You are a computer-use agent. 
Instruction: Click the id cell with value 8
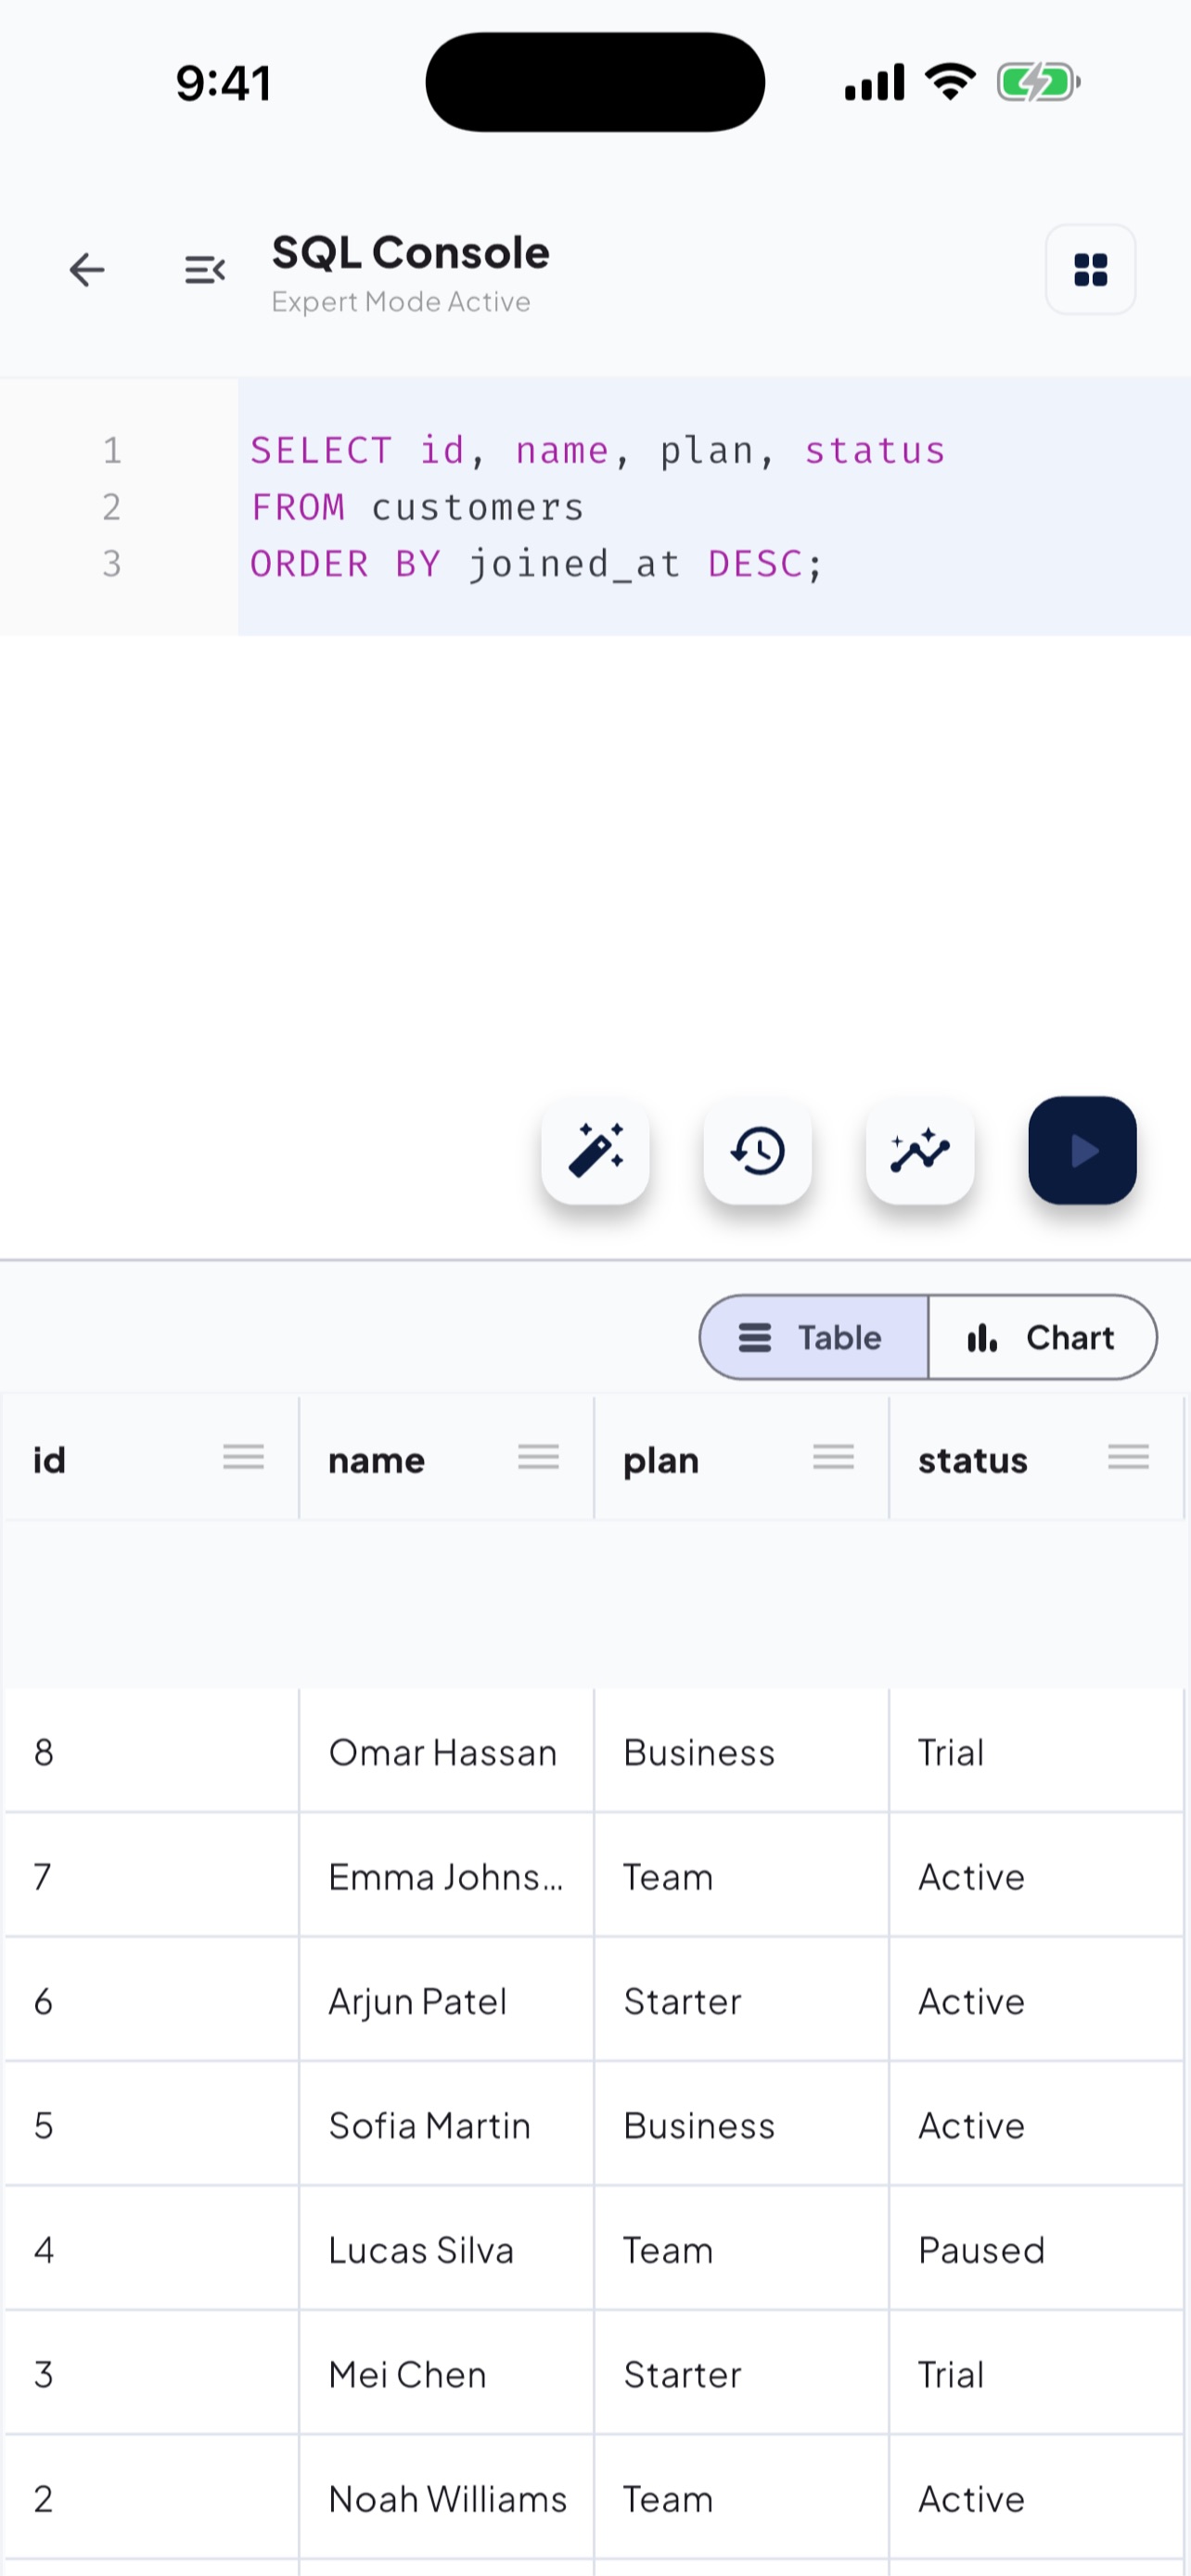[151, 1752]
